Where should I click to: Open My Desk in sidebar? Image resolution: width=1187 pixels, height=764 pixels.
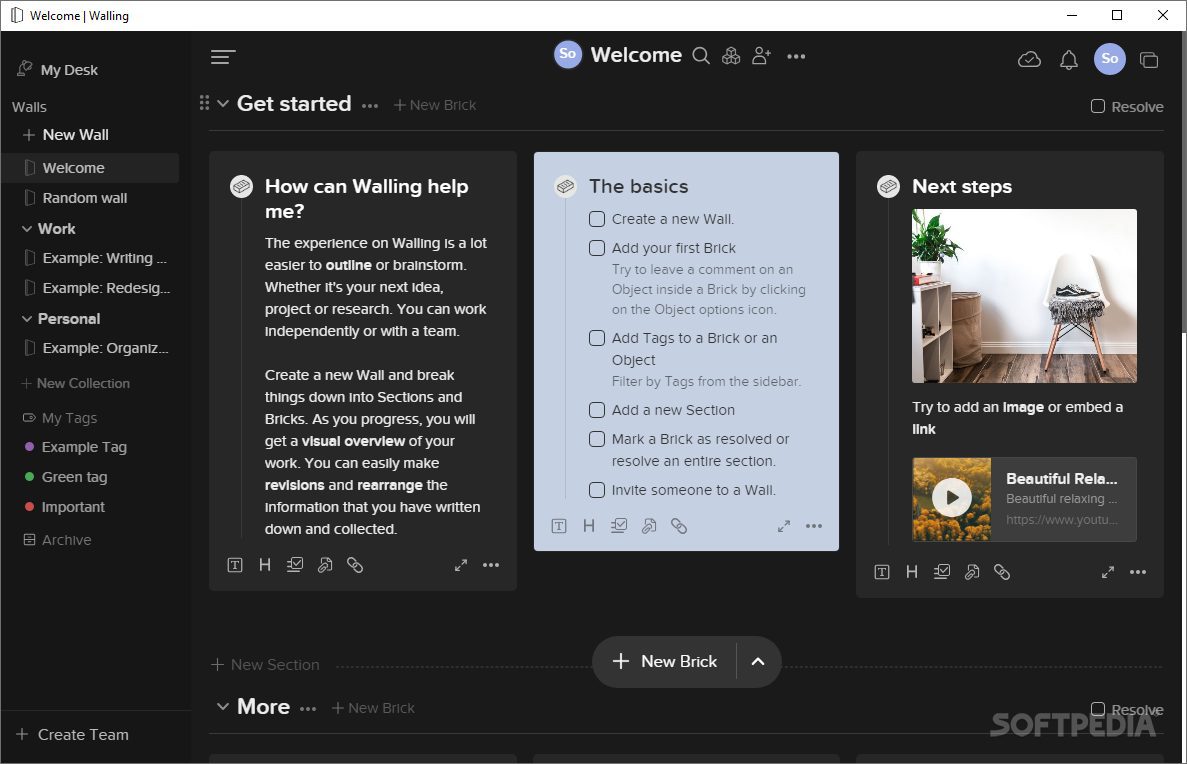coord(58,70)
